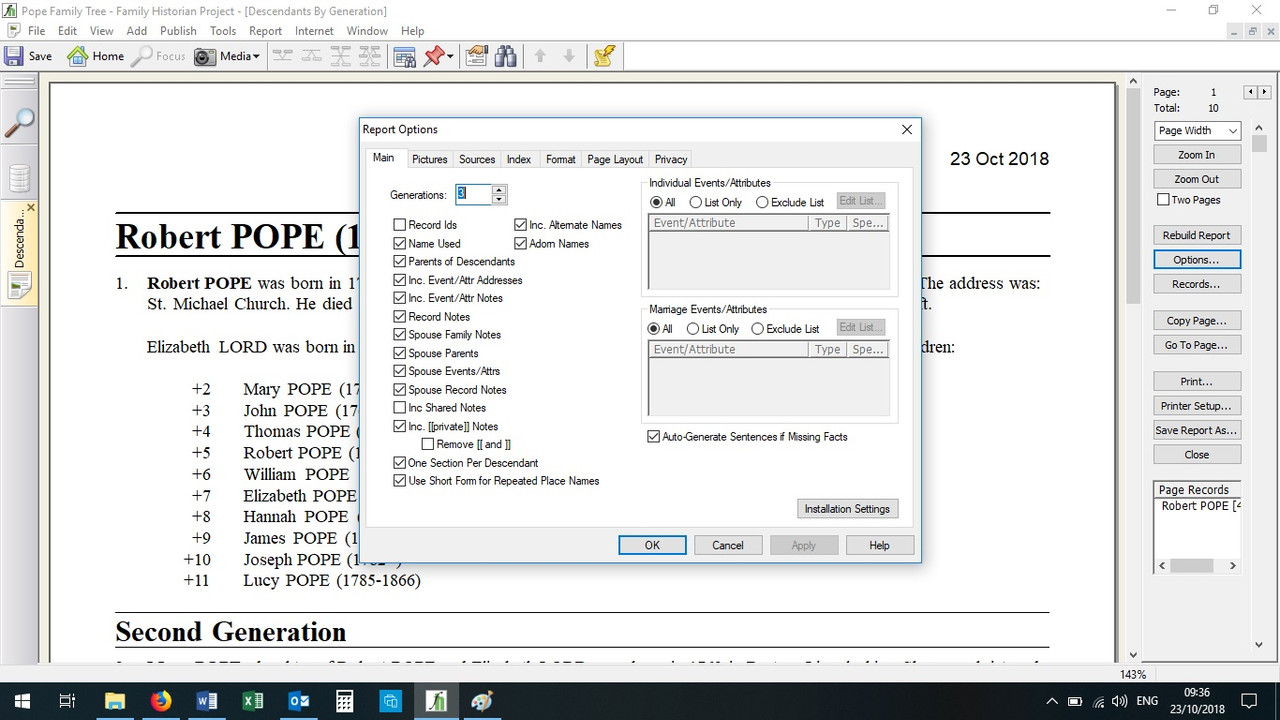Toggle Name Used checkbox

400,243
